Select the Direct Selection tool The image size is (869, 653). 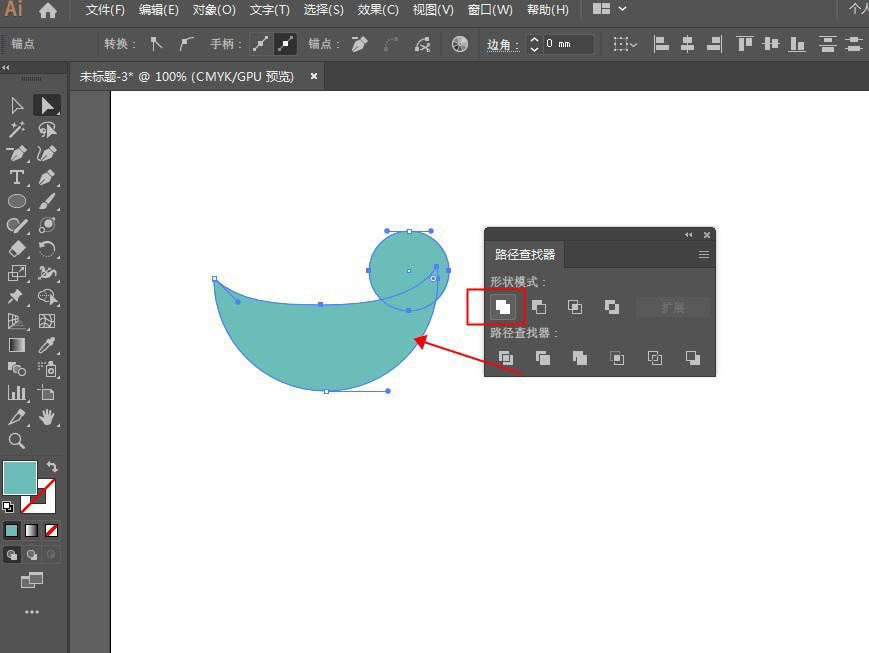47,105
